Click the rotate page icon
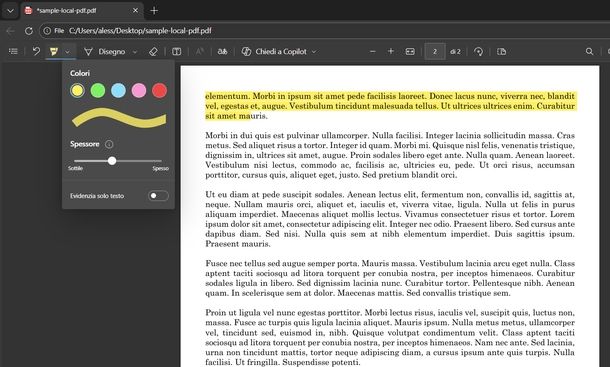This screenshot has height=367, width=610. click(479, 51)
